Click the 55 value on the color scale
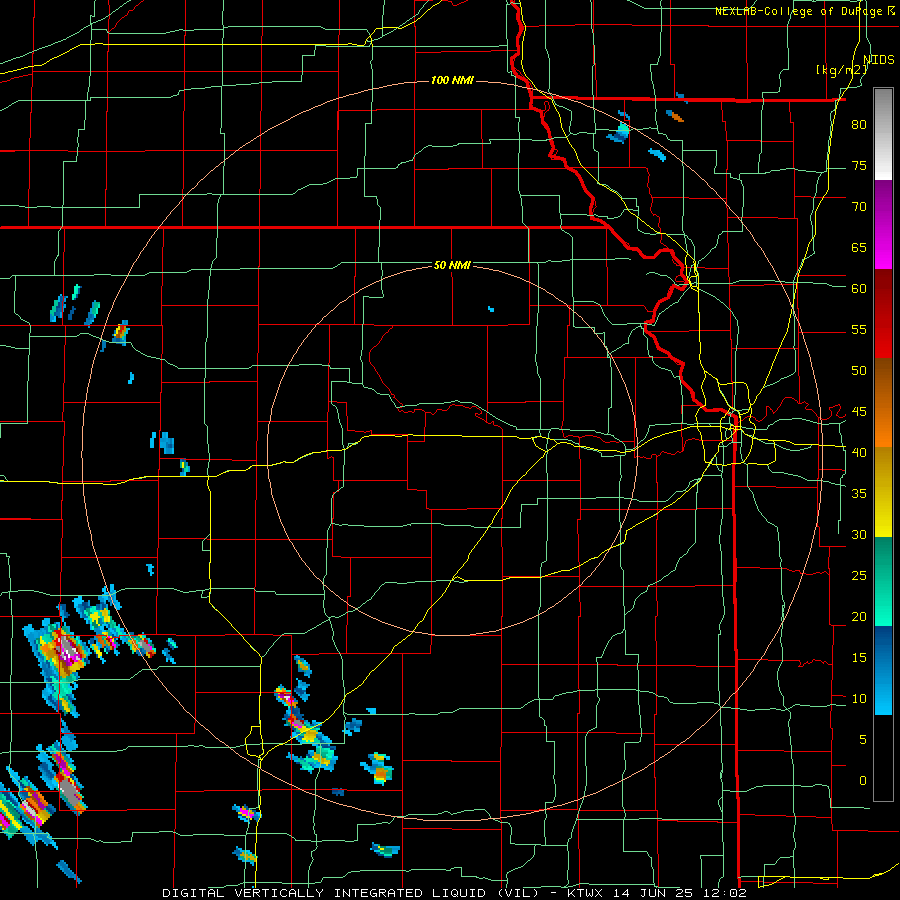This screenshot has height=900, width=900. pyautogui.click(x=859, y=329)
